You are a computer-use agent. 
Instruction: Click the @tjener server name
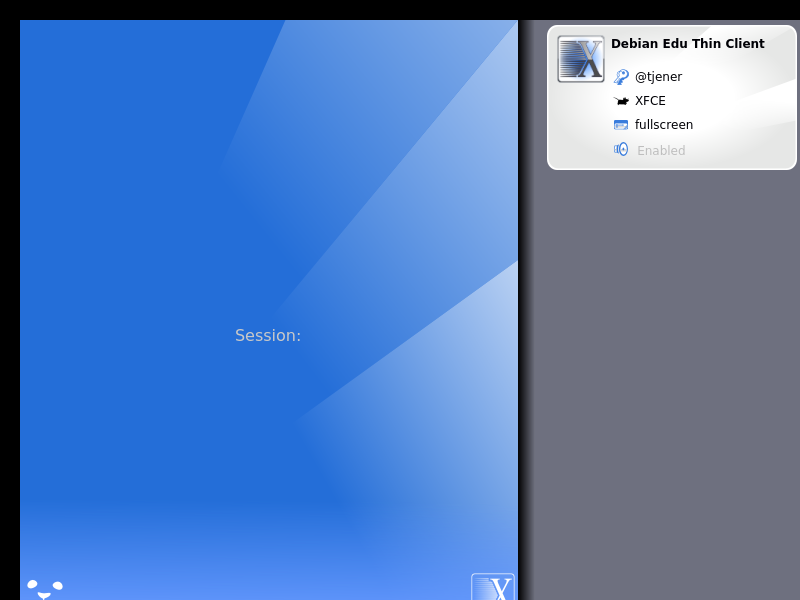coord(658,77)
